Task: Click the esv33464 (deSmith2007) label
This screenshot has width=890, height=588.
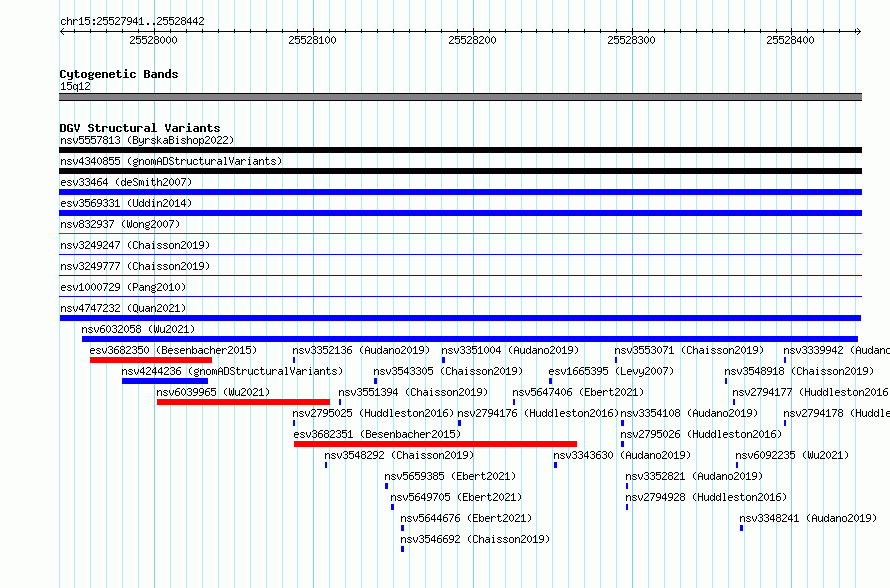Action: 126,182
